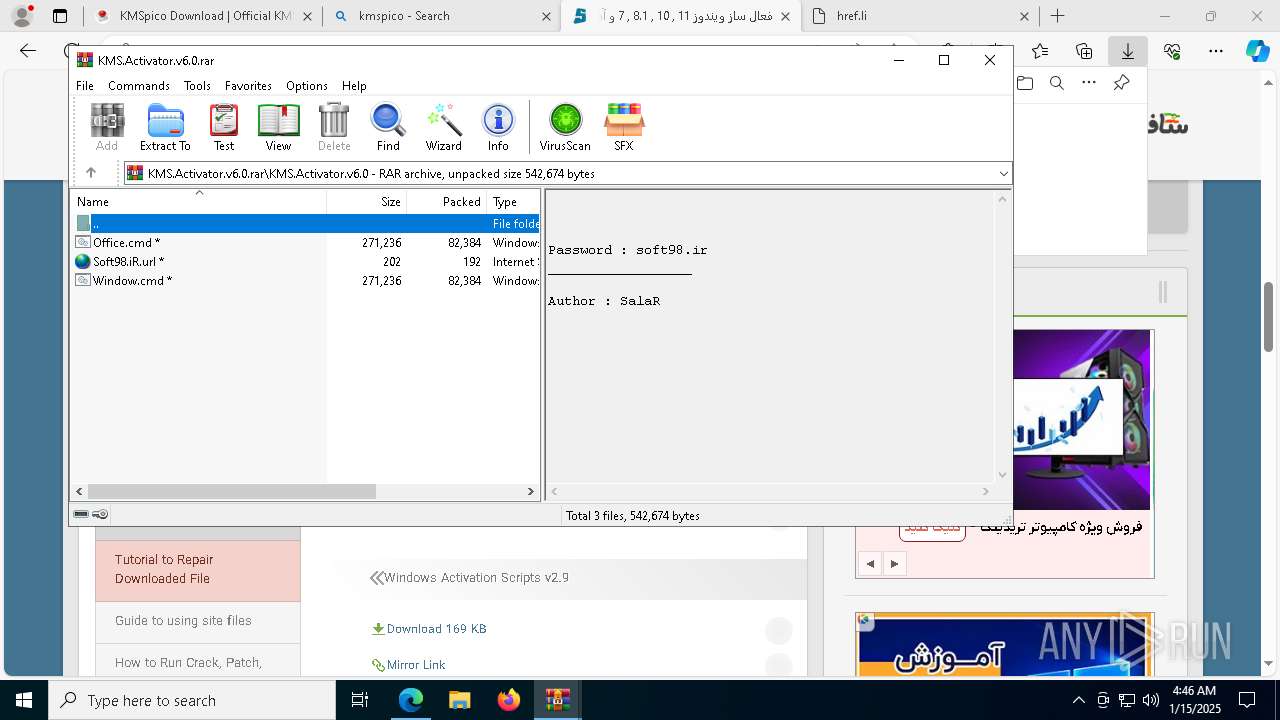This screenshot has width=1280, height=720.
Task: Select Window.cmd file
Action: 132,281
